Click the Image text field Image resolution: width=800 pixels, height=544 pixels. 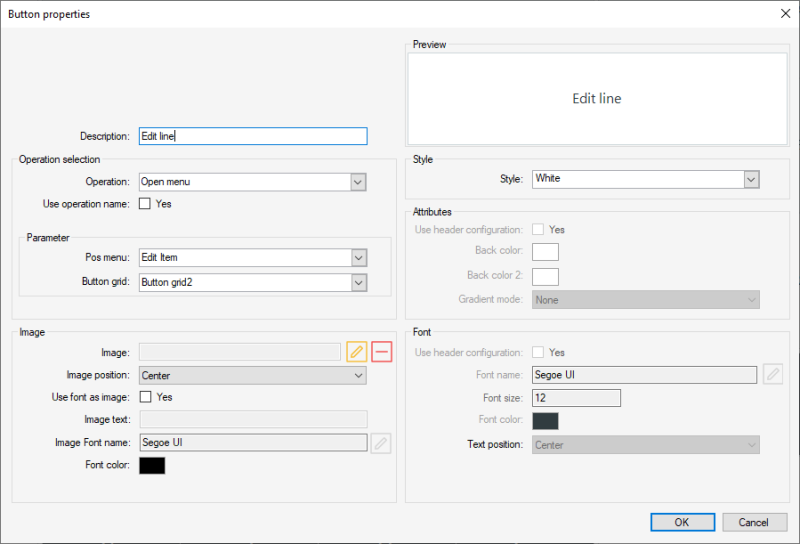tap(254, 419)
